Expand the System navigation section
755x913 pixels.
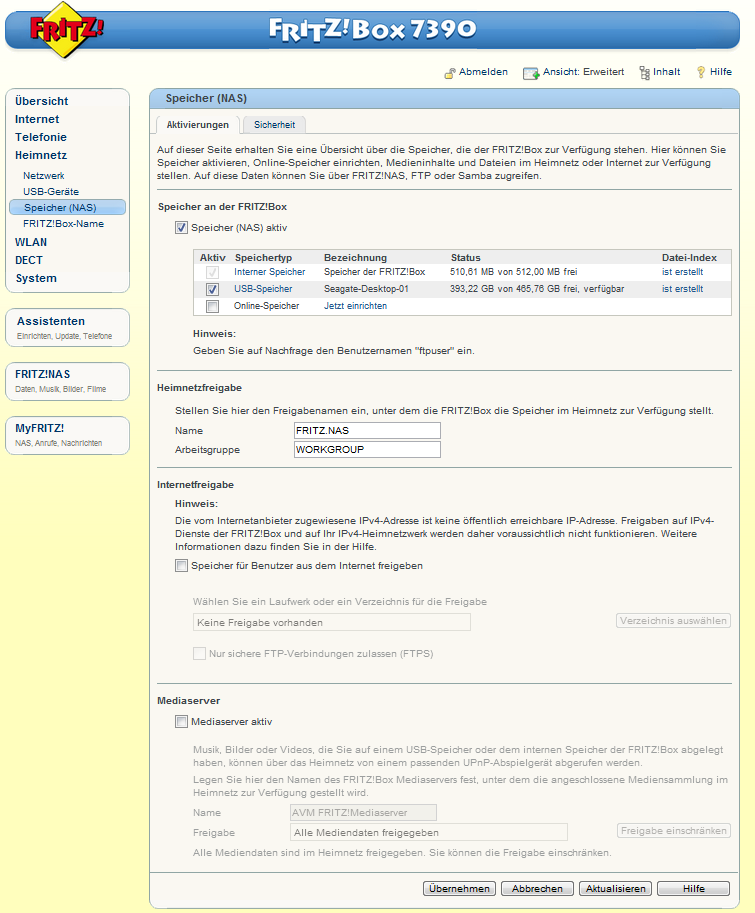(36, 278)
